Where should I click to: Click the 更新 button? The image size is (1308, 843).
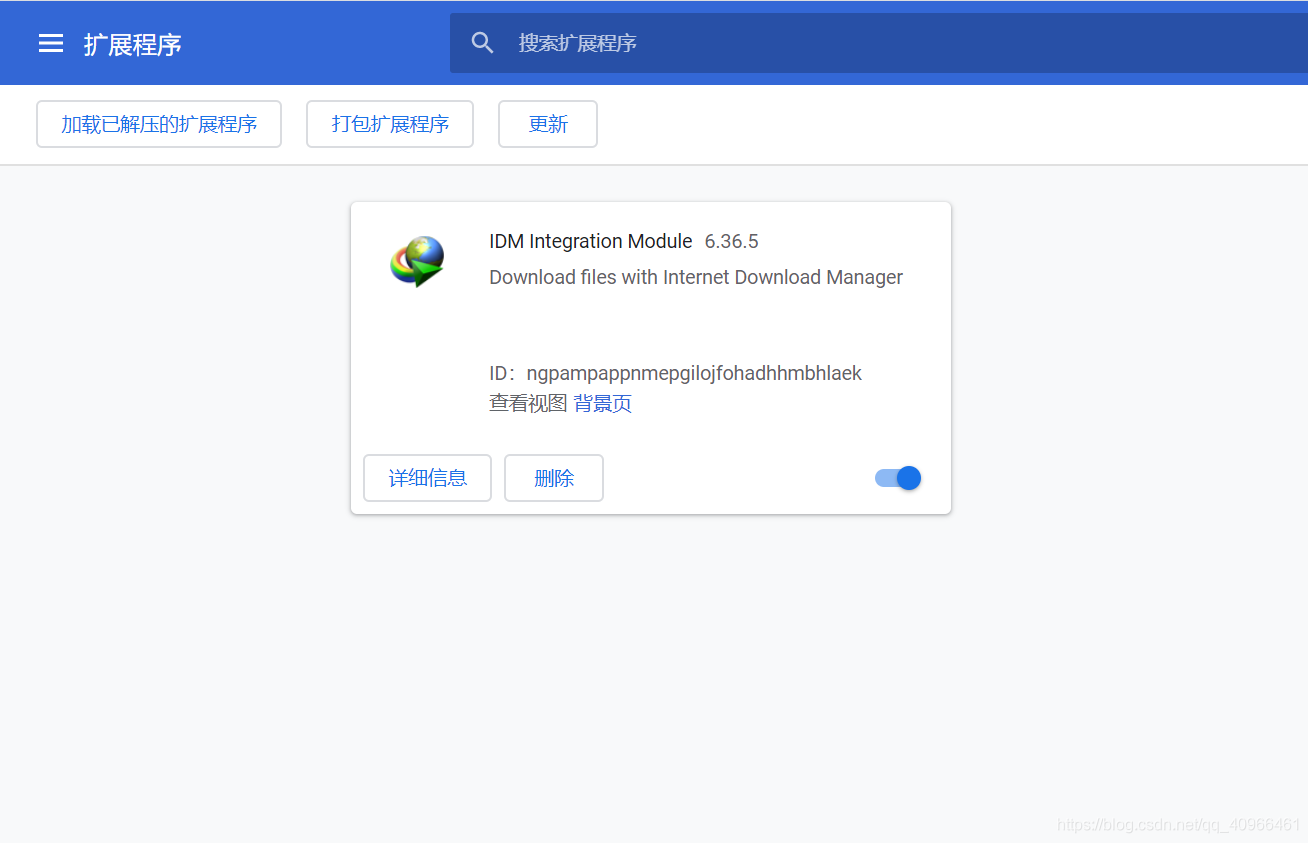point(548,124)
